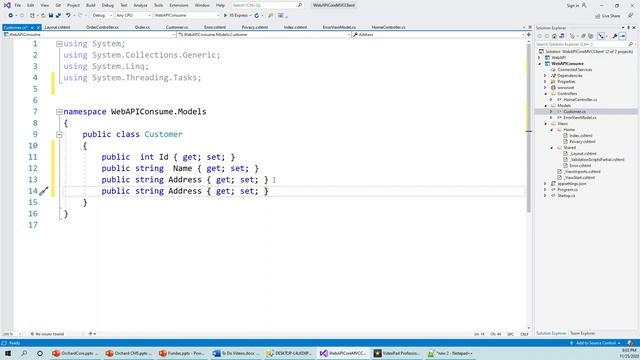Open the Extensions menu
640x360 pixels.
[179, 5]
